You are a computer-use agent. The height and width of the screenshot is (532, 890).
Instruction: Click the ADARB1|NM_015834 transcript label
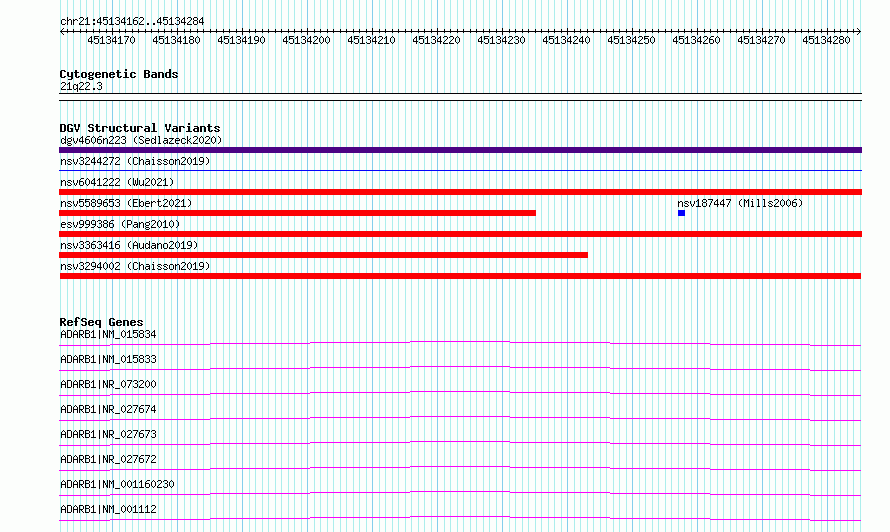(x=108, y=334)
